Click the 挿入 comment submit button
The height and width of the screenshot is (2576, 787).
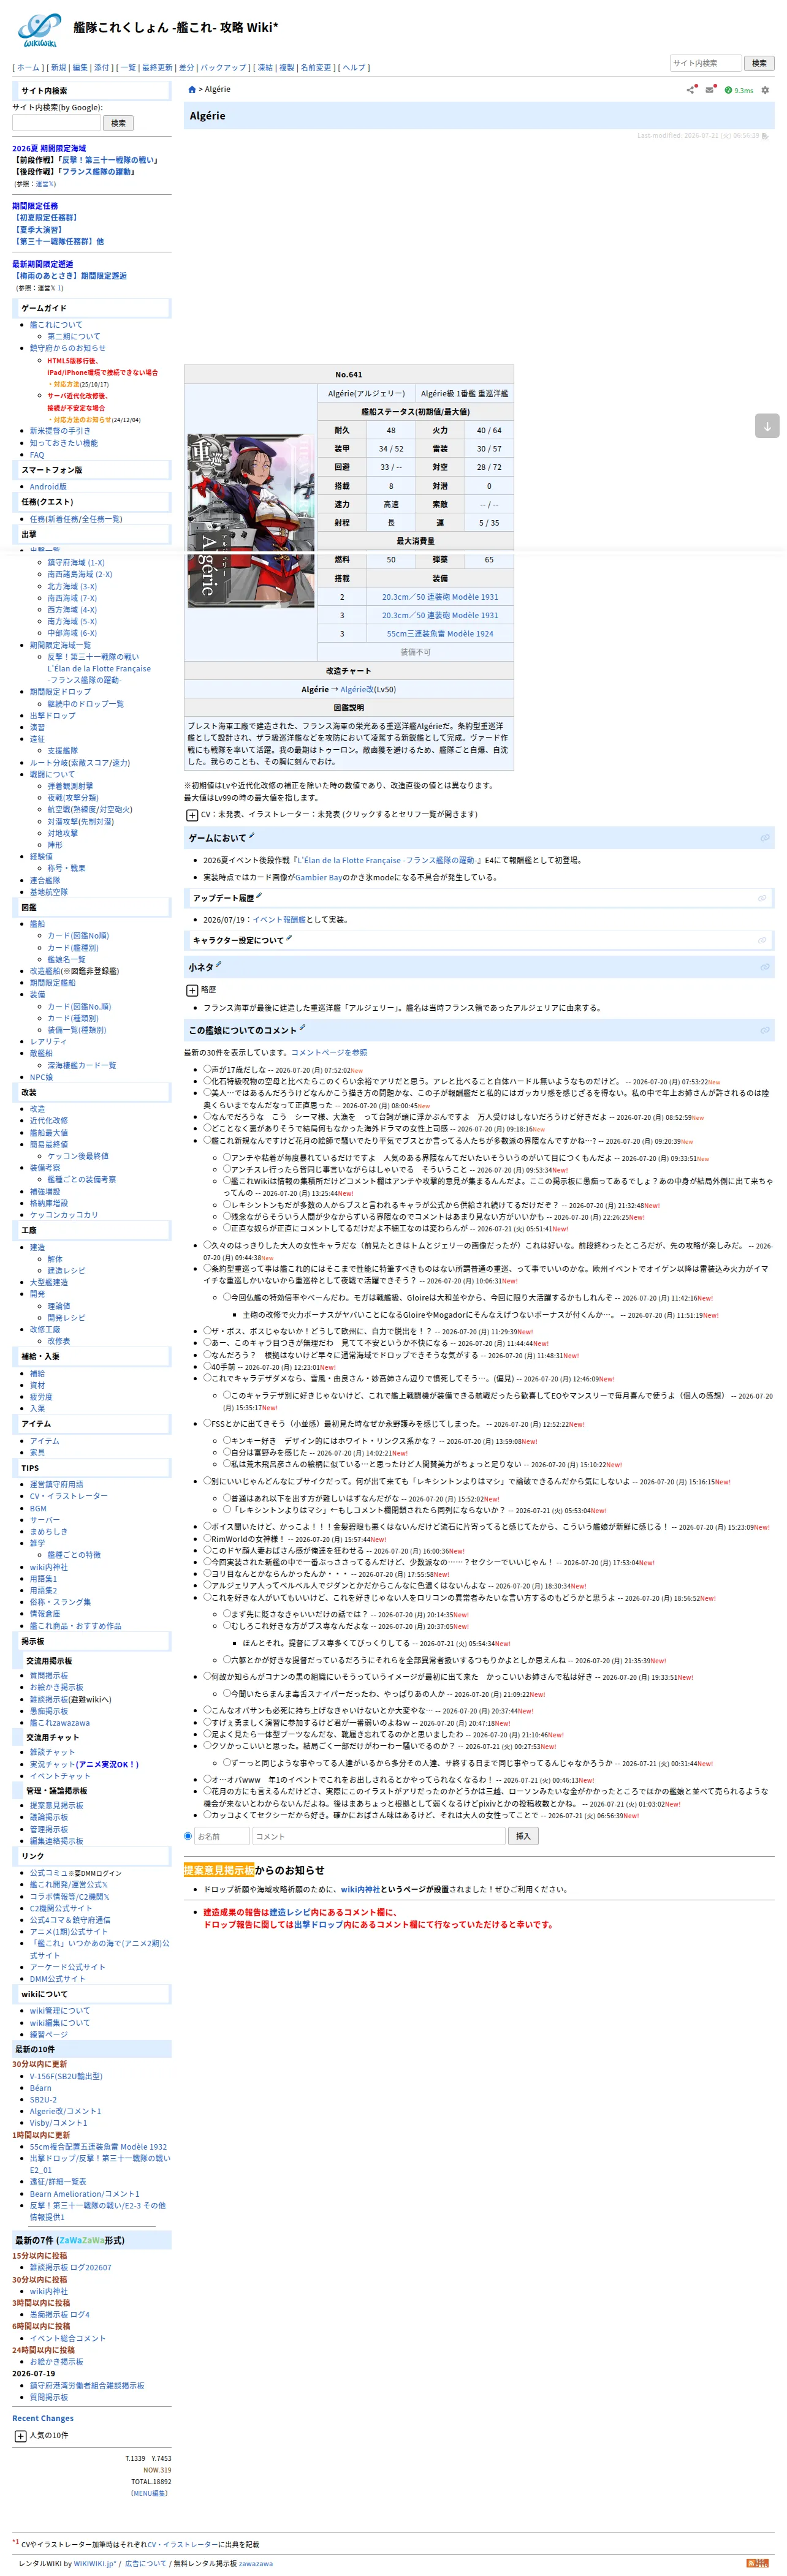pos(523,1836)
